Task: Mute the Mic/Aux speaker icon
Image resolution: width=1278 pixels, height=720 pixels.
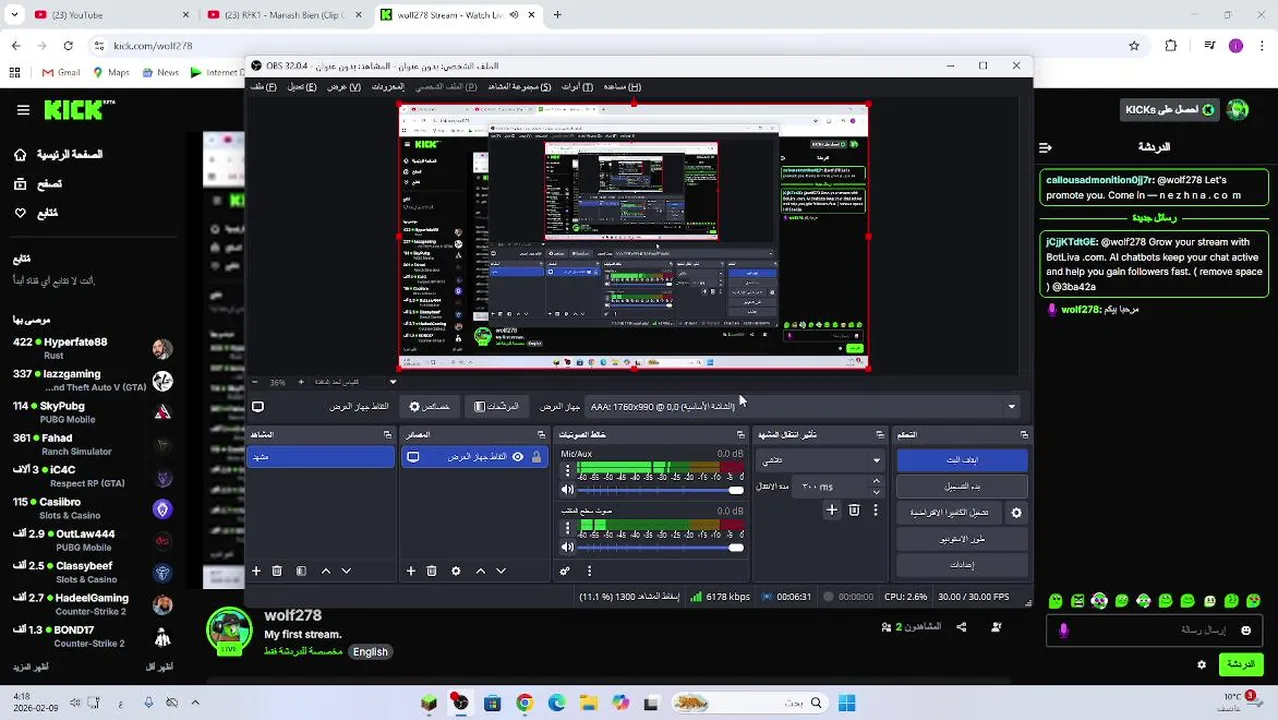Action: tap(567, 490)
